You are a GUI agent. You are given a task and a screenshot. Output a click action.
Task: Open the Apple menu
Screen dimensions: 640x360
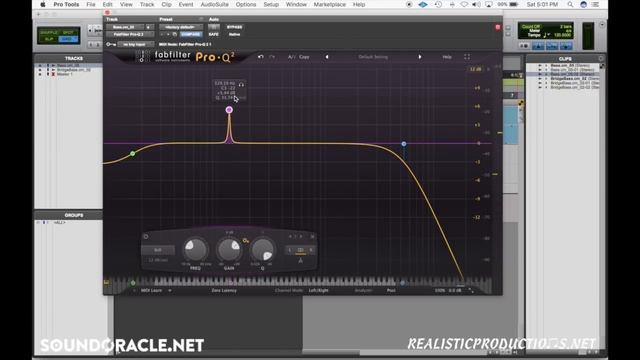coord(42,4)
